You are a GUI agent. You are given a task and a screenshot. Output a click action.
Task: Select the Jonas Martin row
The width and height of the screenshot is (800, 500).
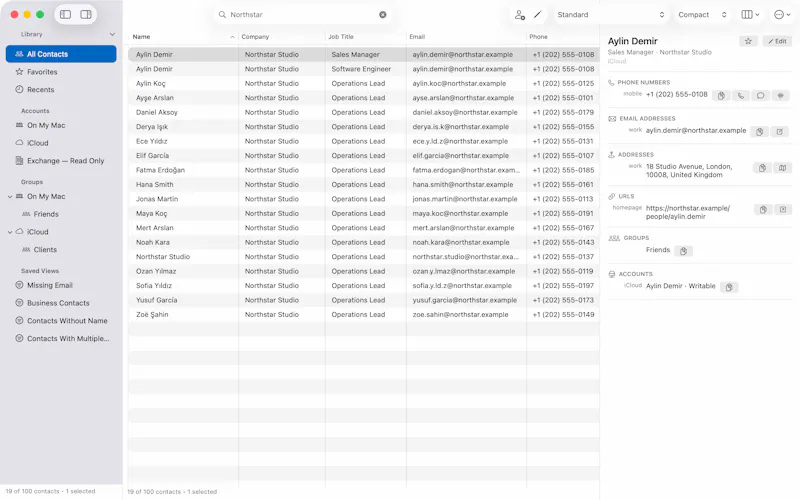[x=364, y=199]
